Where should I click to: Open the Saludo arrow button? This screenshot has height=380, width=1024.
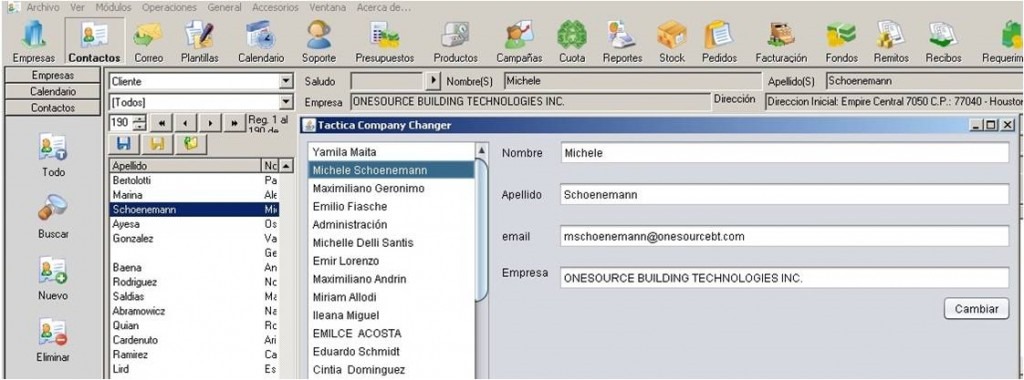click(433, 82)
